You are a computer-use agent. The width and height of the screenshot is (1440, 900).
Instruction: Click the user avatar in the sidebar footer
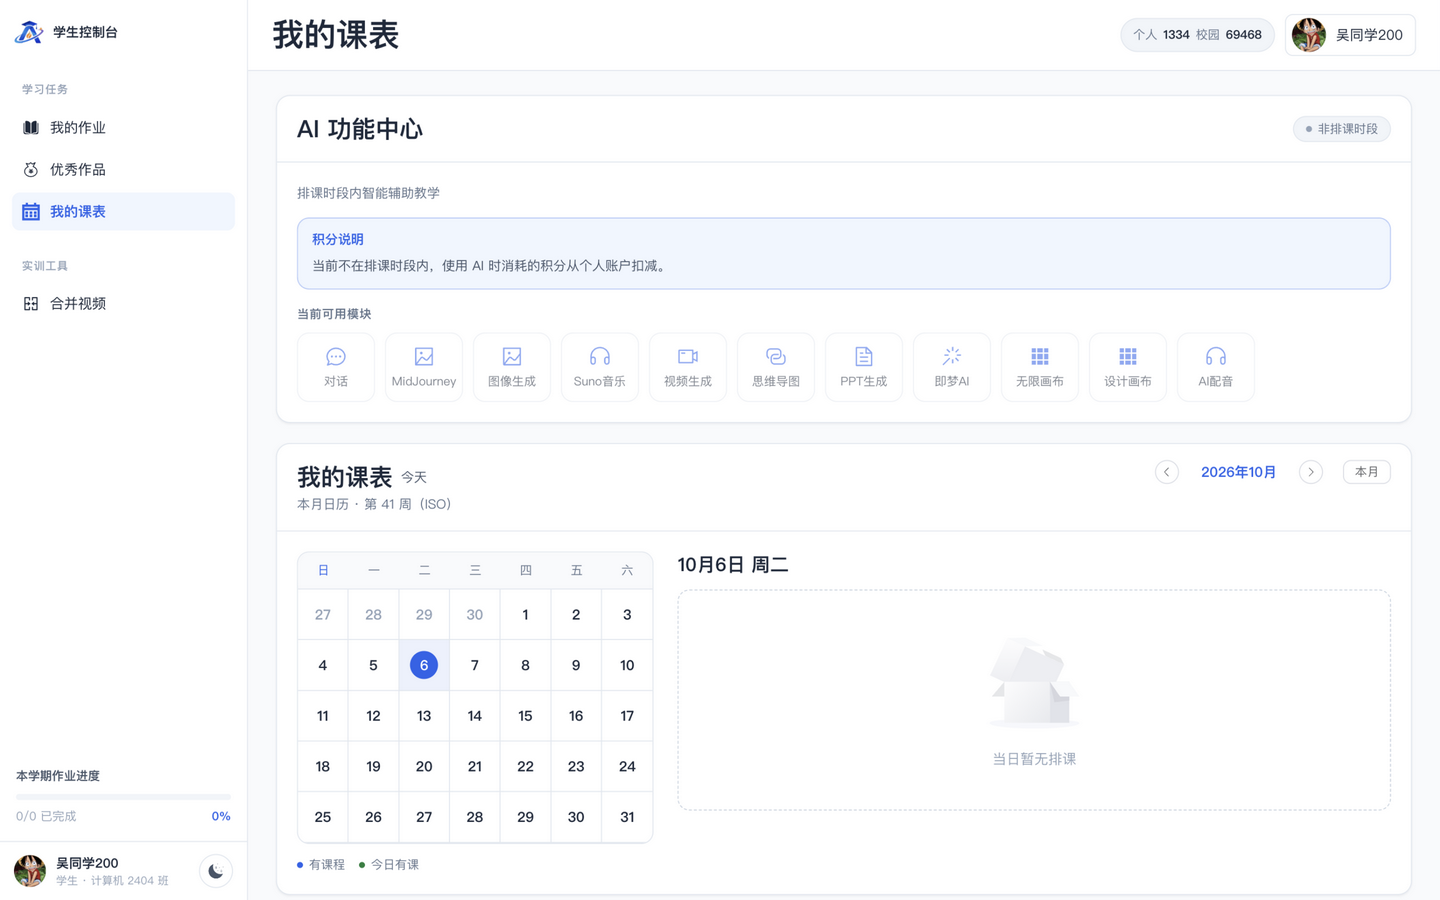(x=30, y=871)
